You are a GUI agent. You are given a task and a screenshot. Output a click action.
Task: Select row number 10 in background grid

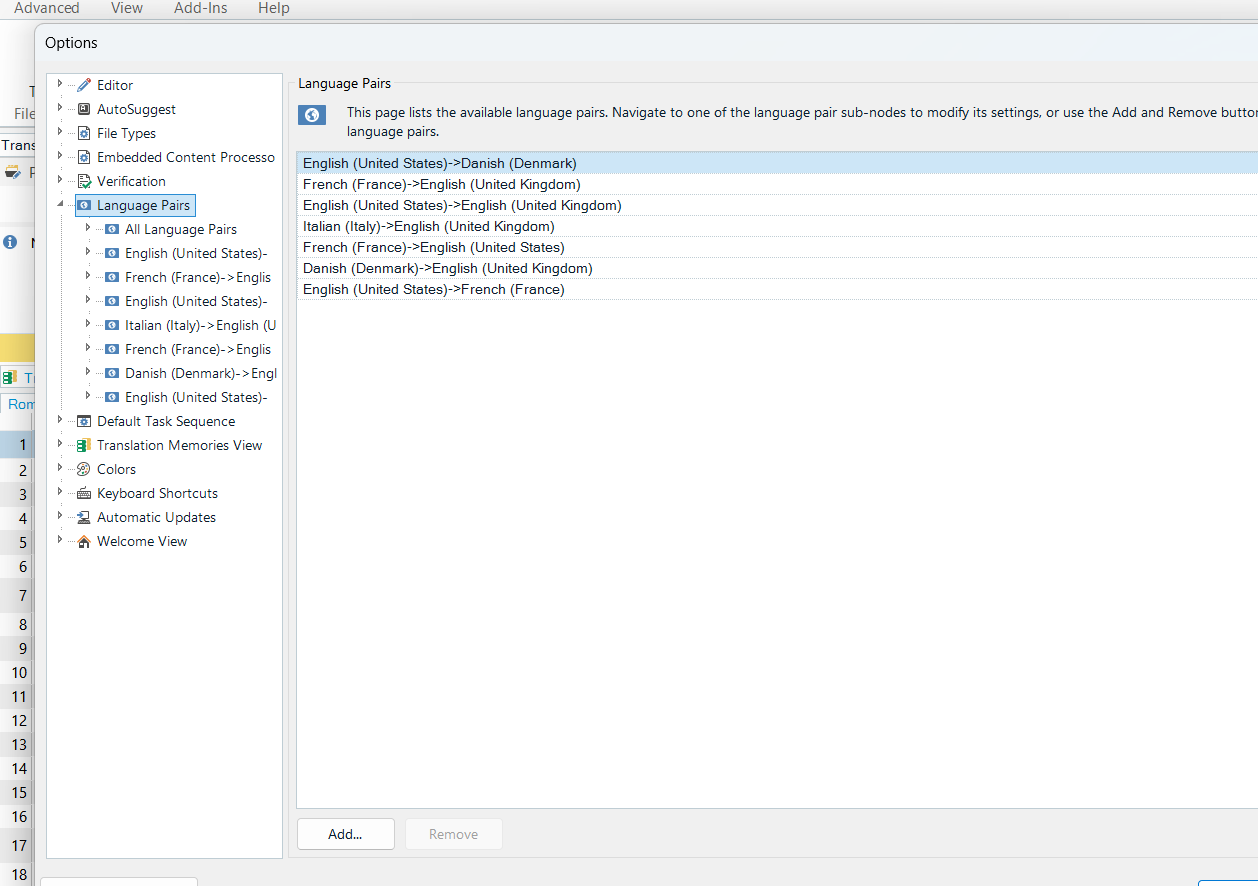click(18, 672)
